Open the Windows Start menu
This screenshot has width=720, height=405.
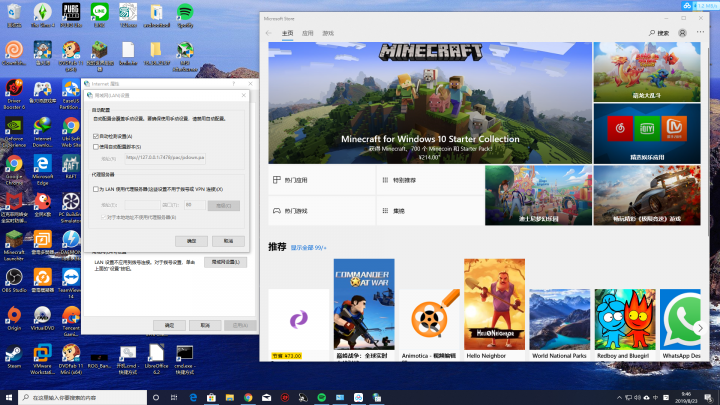point(9,397)
